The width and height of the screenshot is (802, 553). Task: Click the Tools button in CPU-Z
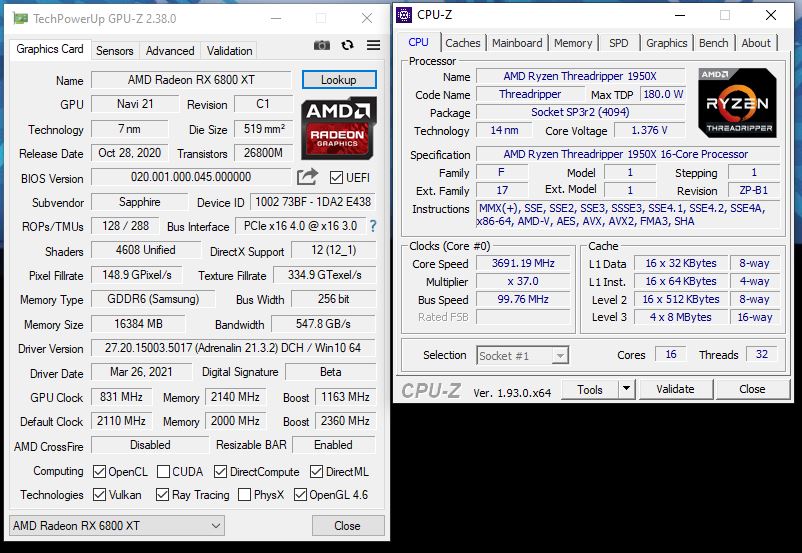(590, 389)
